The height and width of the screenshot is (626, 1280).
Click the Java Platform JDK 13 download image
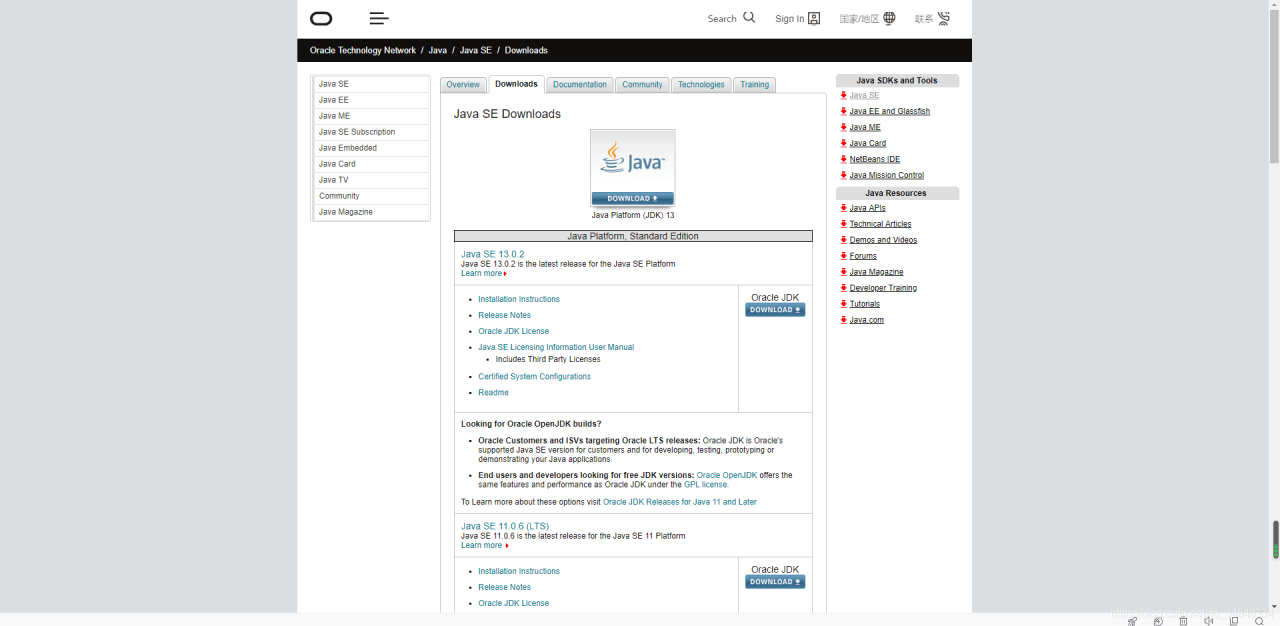(632, 168)
